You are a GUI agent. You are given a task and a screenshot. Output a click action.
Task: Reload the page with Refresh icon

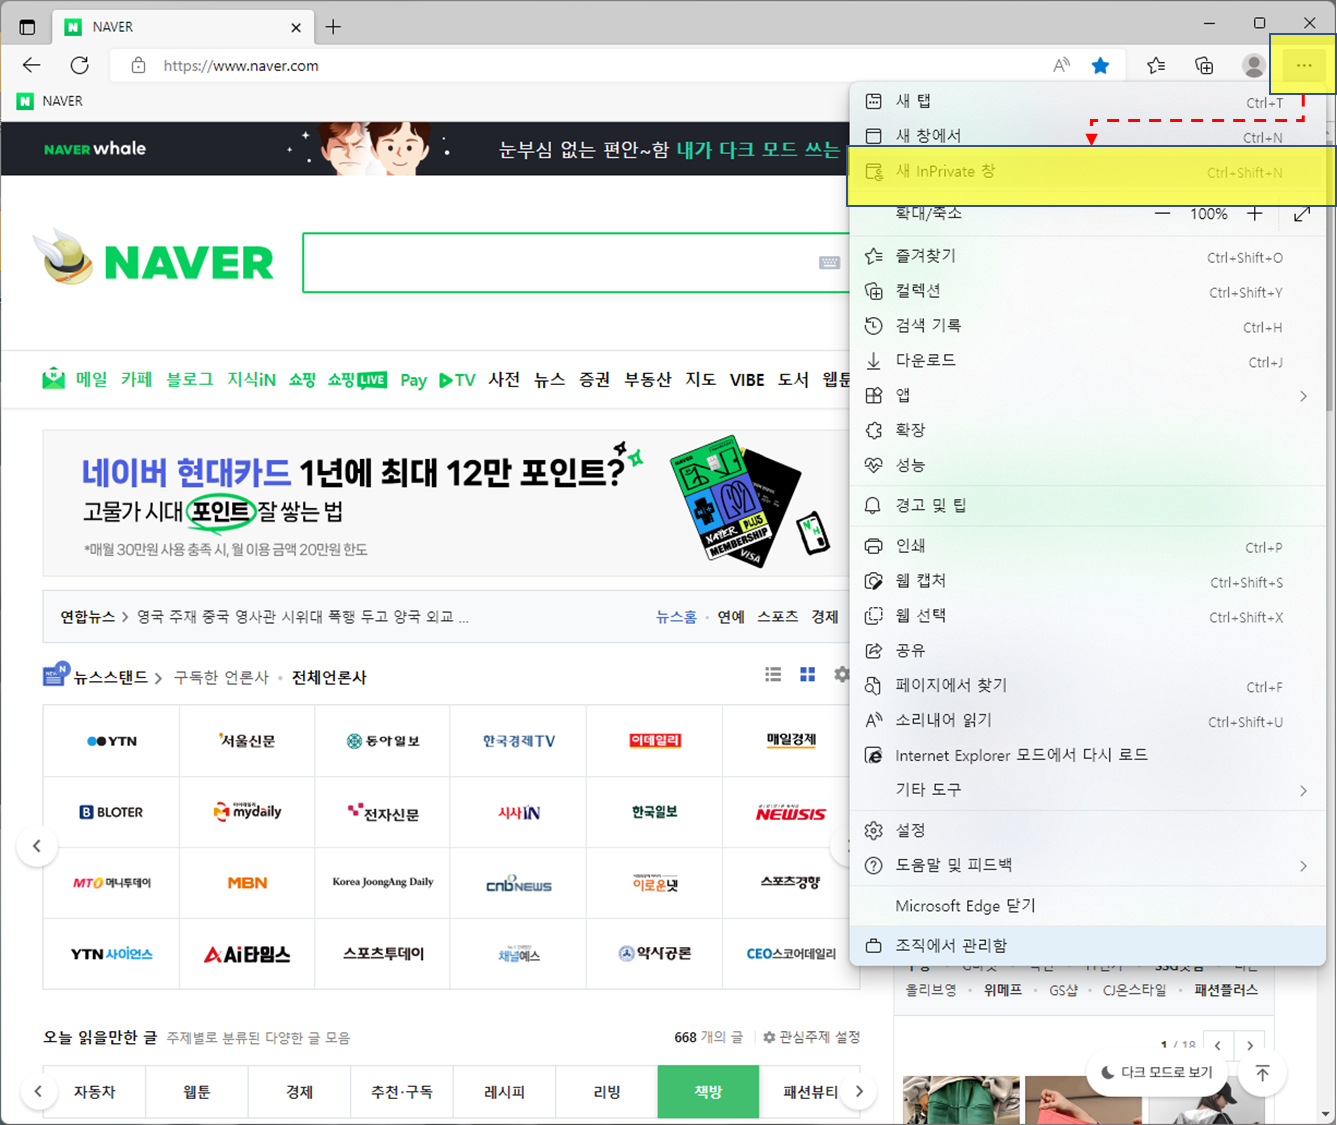pos(80,65)
